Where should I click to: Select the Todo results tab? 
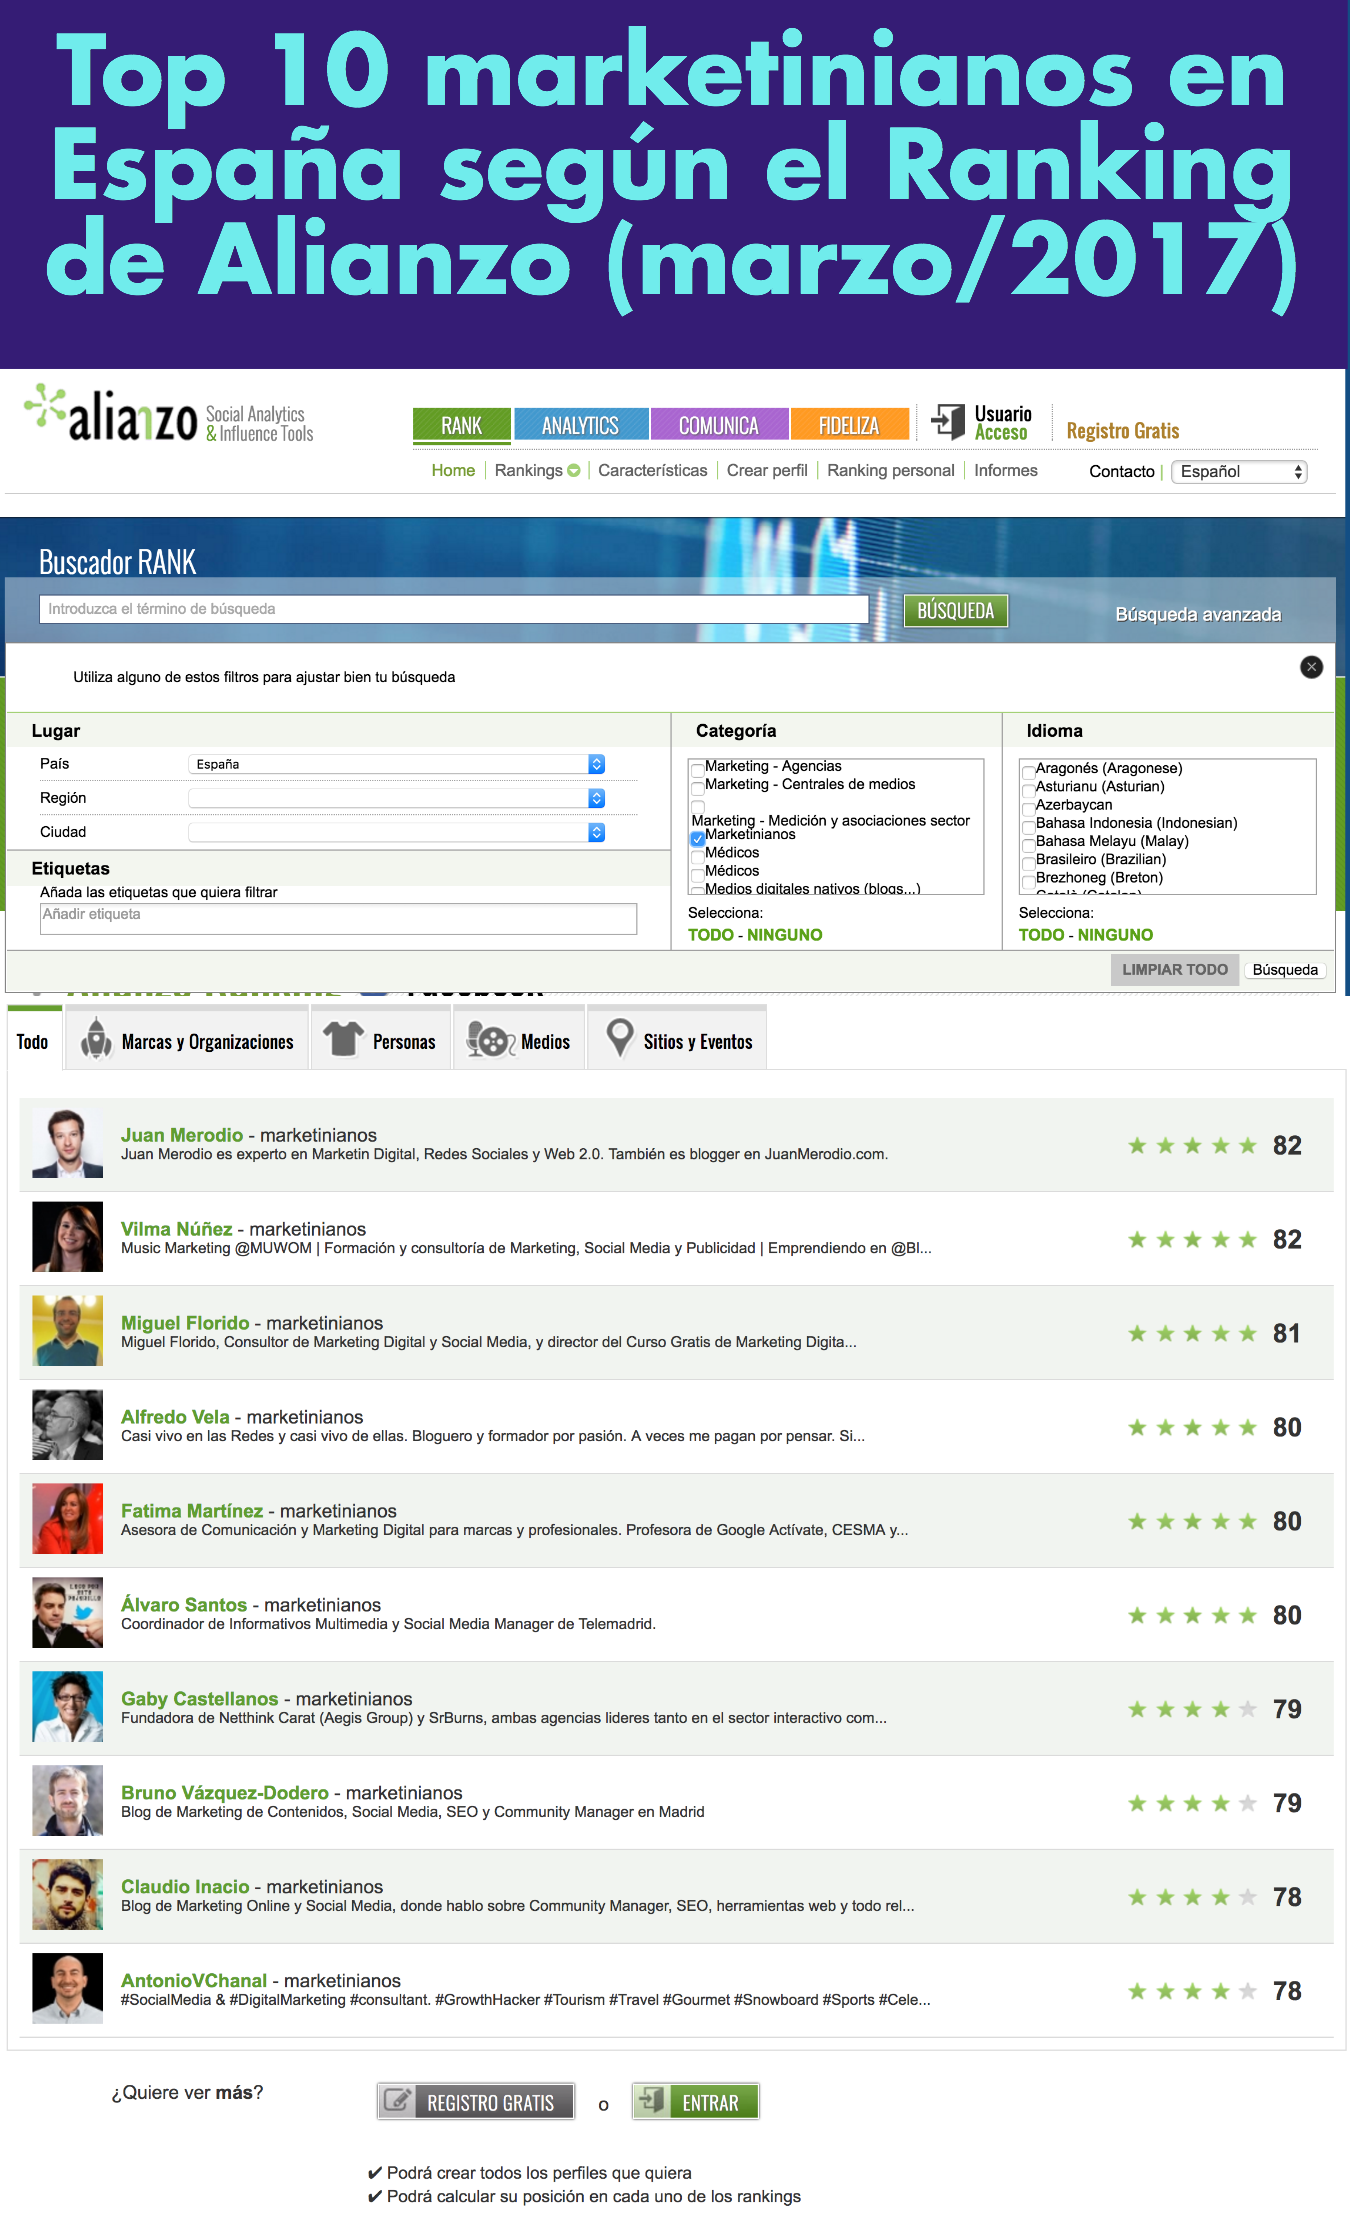tap(33, 1041)
